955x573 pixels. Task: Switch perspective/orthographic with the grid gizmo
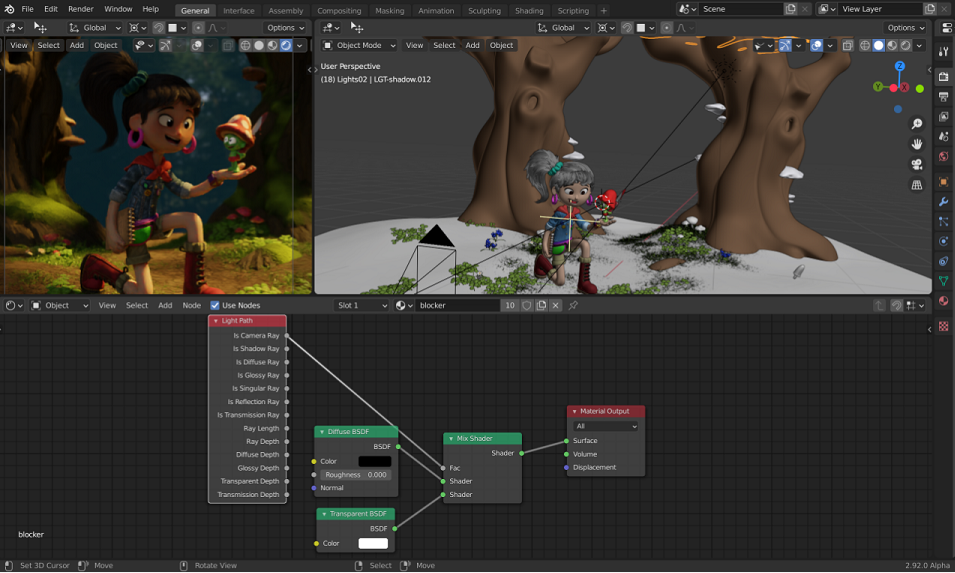click(917, 185)
